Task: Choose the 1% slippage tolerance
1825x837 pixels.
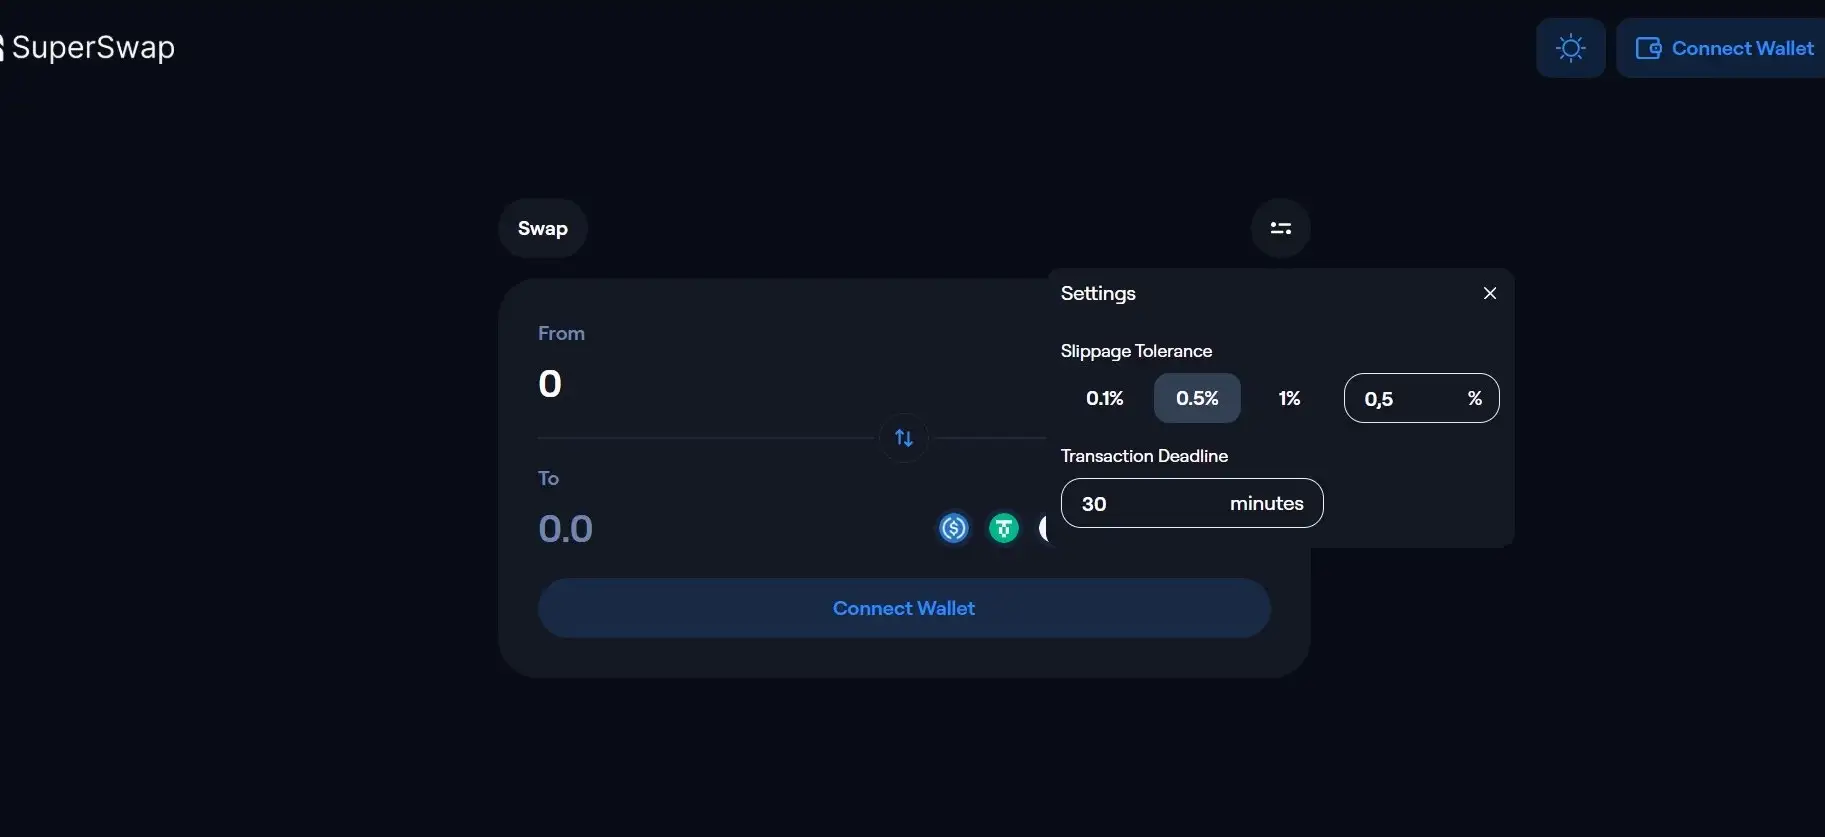Action: pyautogui.click(x=1289, y=398)
